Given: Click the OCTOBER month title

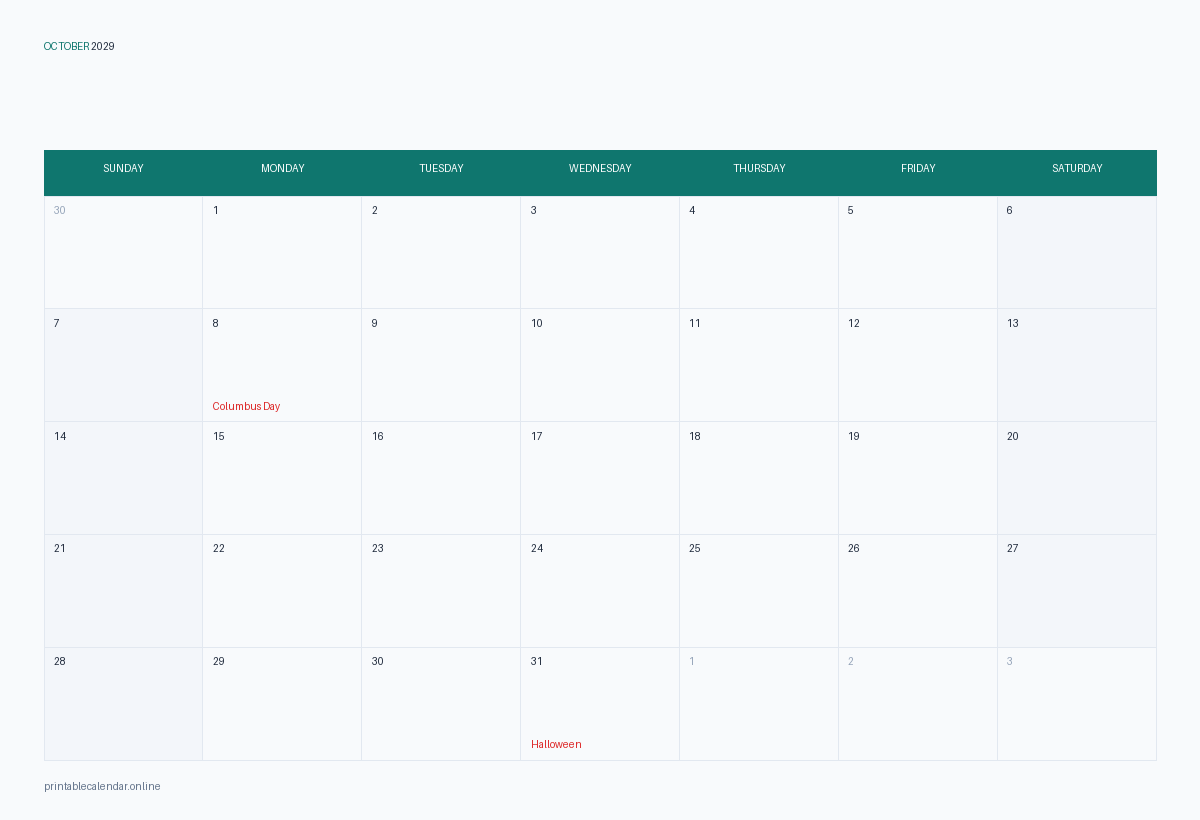Looking at the screenshot, I should (x=67, y=46).
